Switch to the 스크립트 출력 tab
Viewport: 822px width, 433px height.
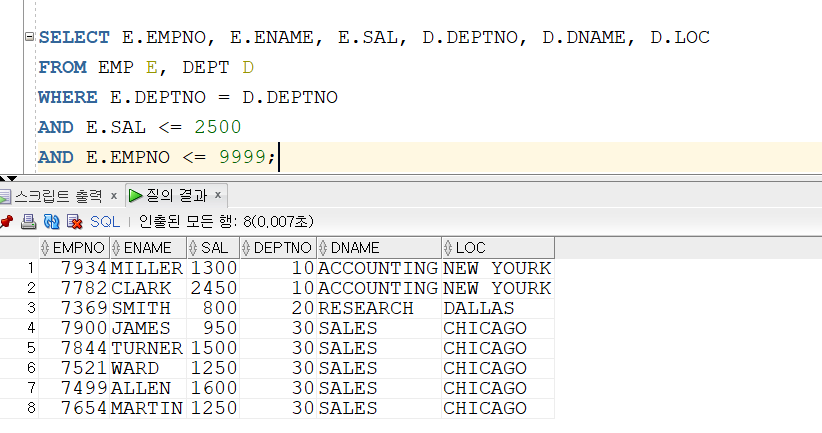(59, 196)
